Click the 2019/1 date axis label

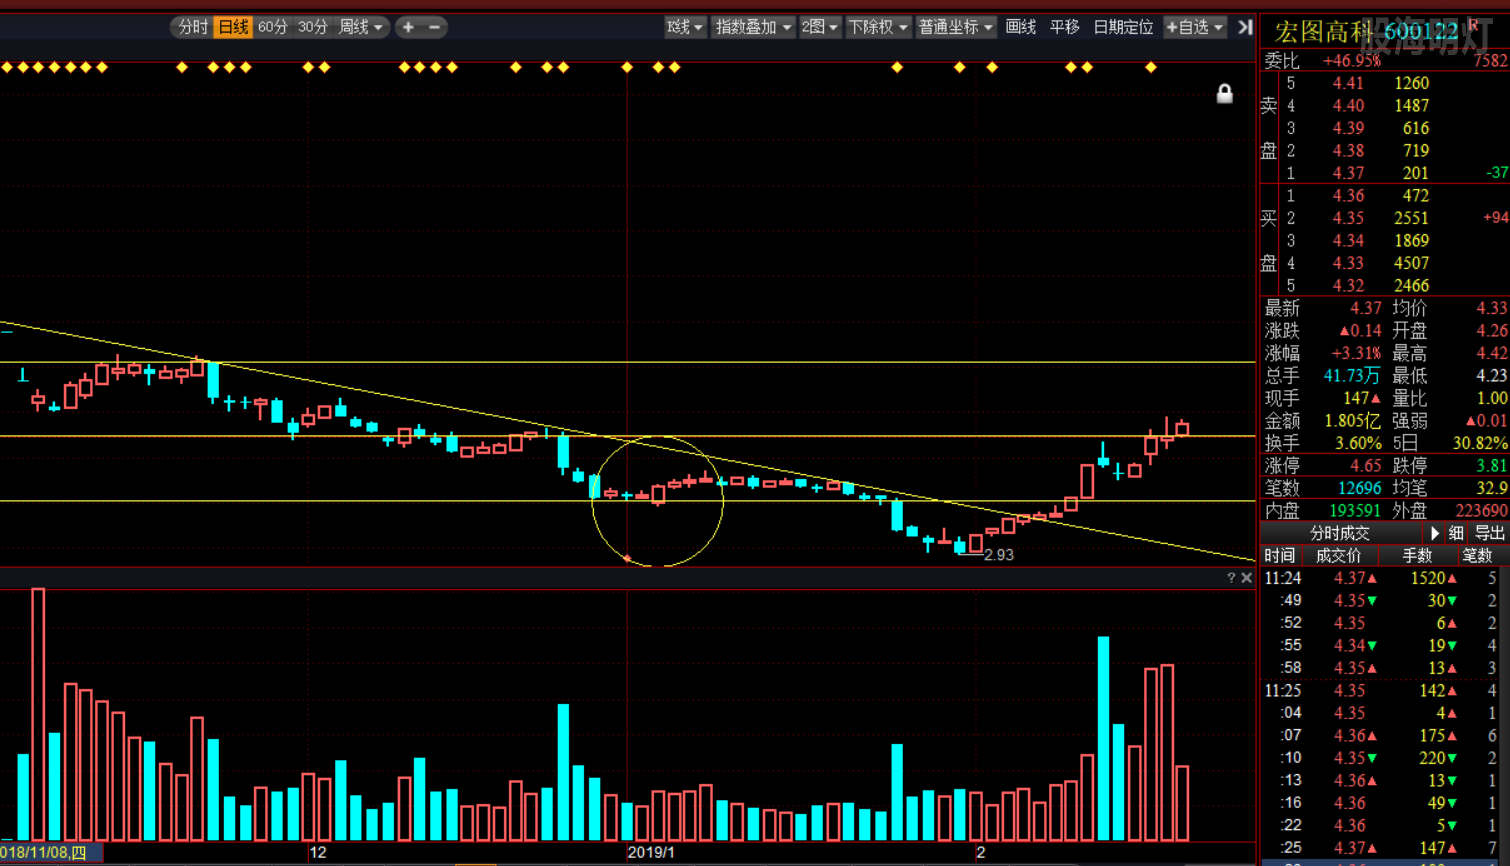pos(651,853)
